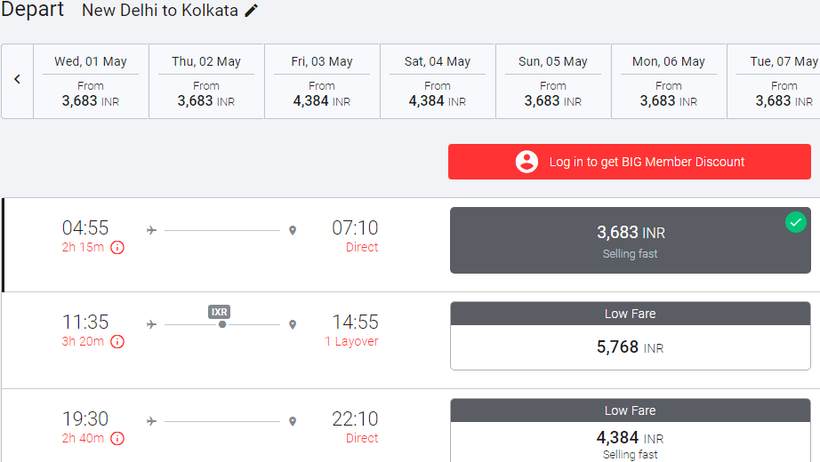
Task: Click the IXR layover stop badge
Action: click(x=220, y=312)
